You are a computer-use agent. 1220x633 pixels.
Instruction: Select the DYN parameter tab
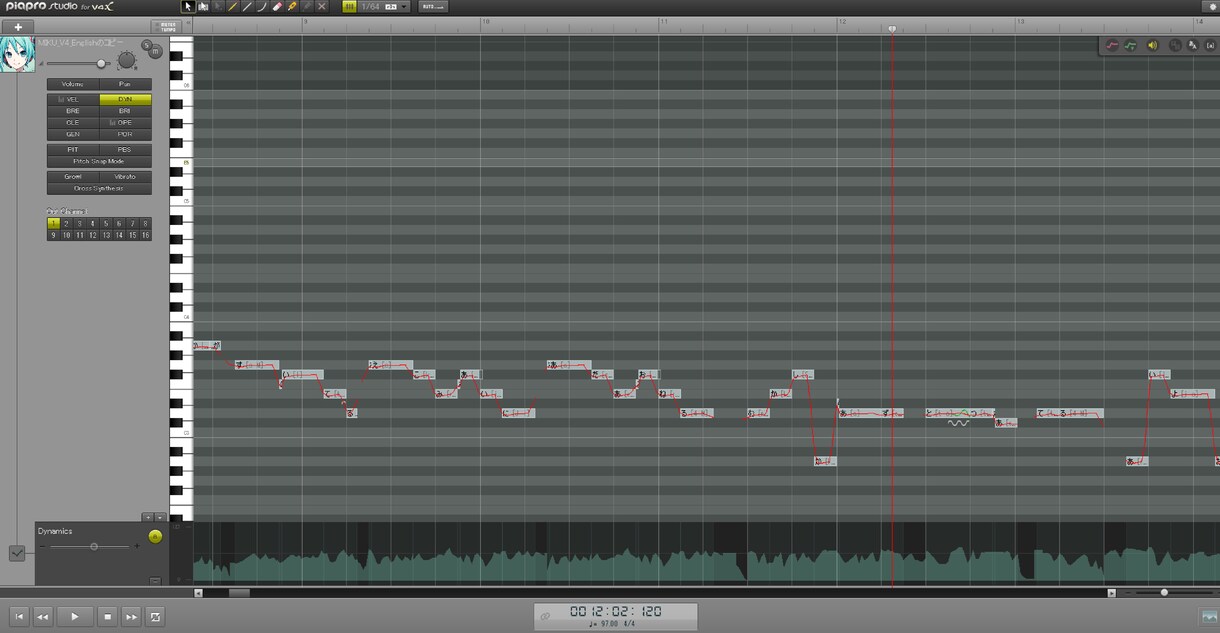pyautogui.click(x=125, y=100)
